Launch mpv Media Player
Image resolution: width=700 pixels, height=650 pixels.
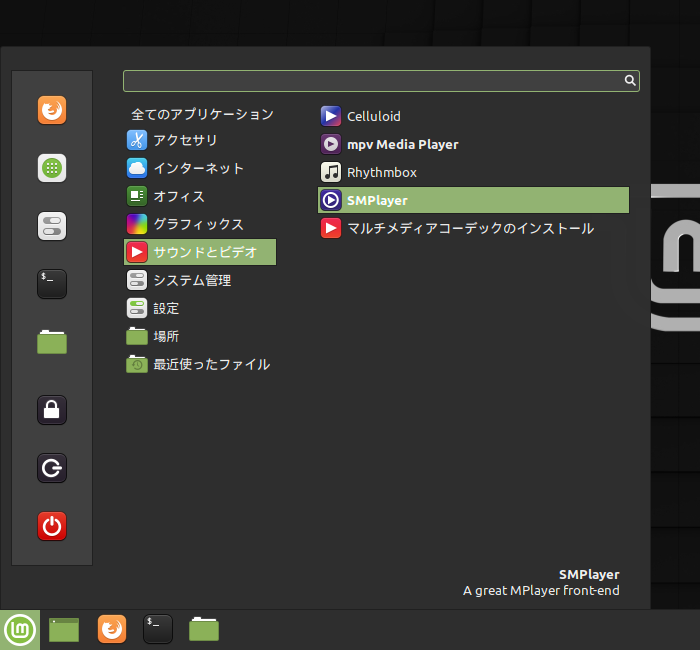473,144
